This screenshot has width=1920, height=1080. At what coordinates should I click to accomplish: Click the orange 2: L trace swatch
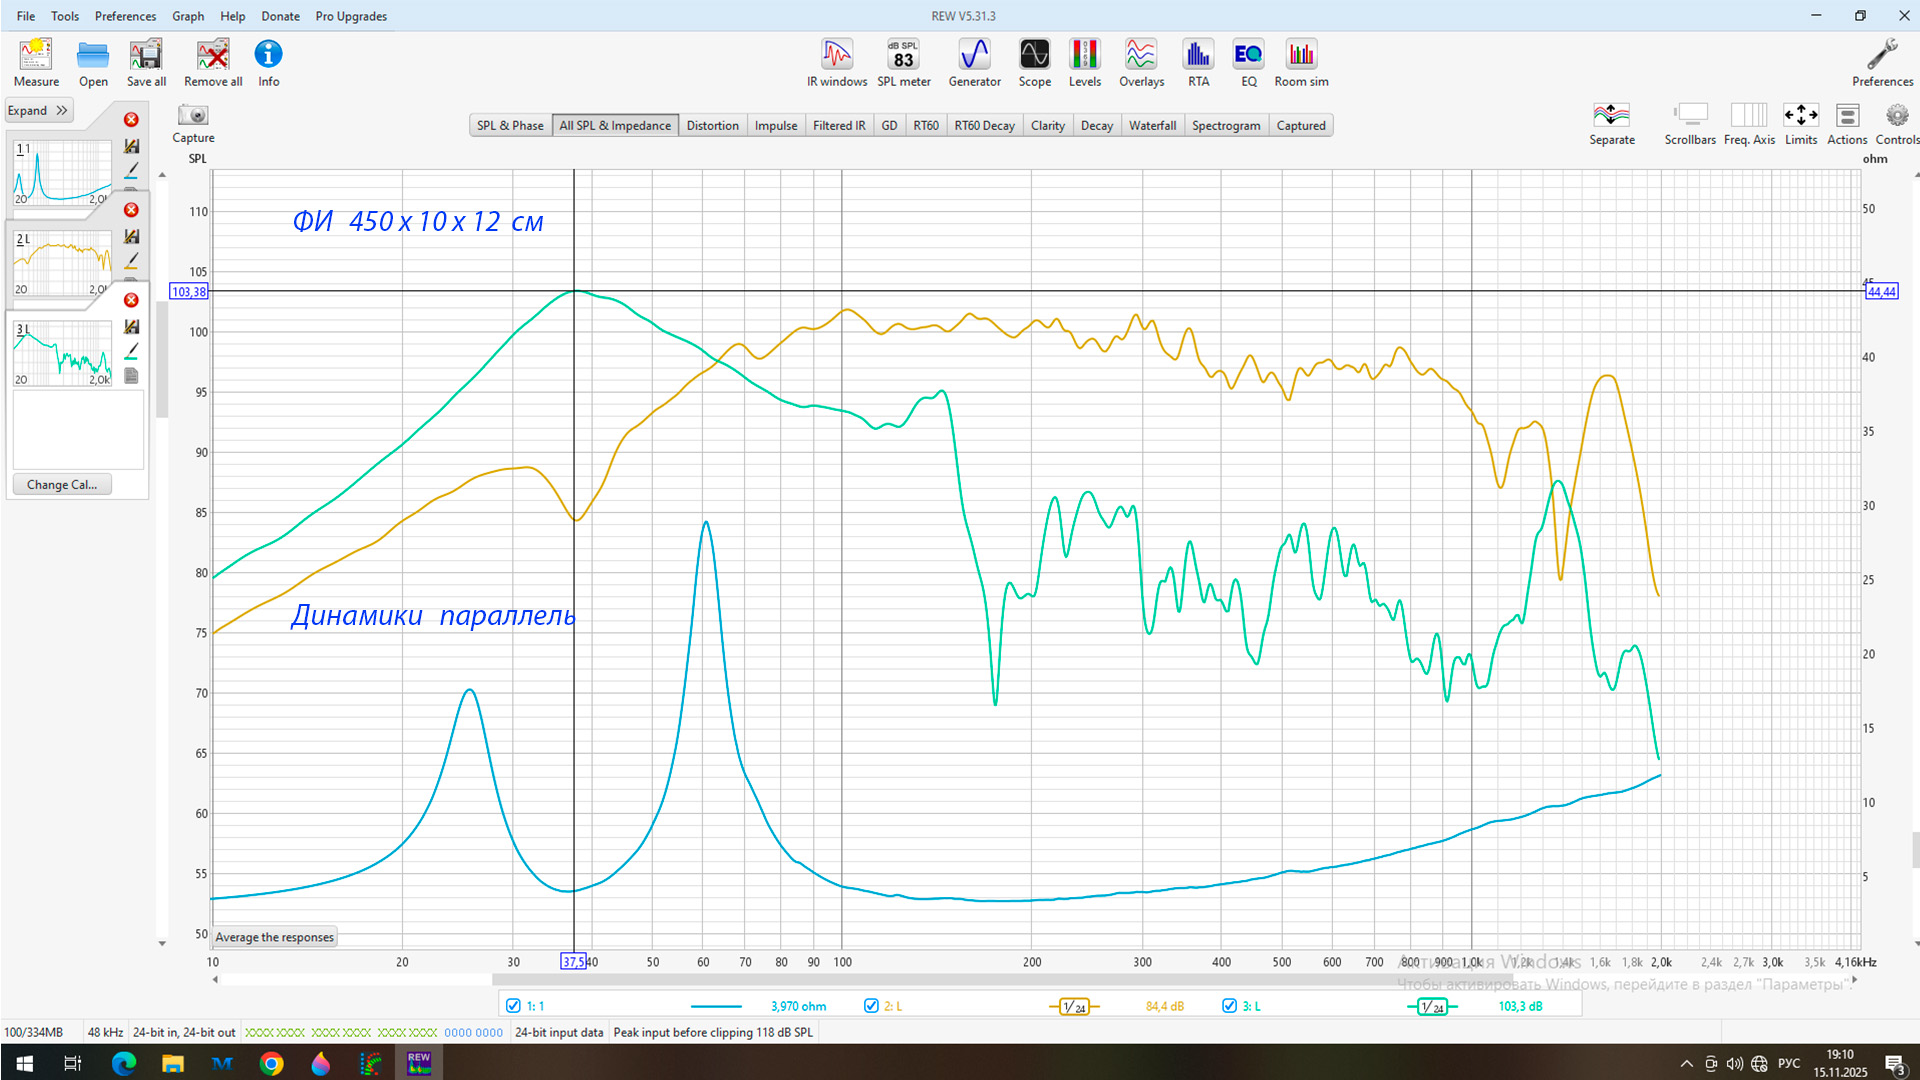pos(1074,1007)
